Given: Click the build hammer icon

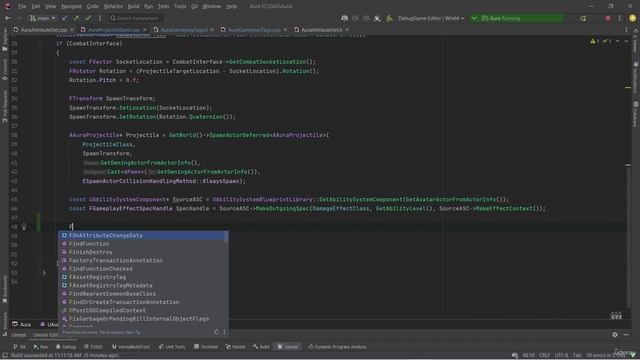Looking at the screenshot, I should [x=389, y=18].
